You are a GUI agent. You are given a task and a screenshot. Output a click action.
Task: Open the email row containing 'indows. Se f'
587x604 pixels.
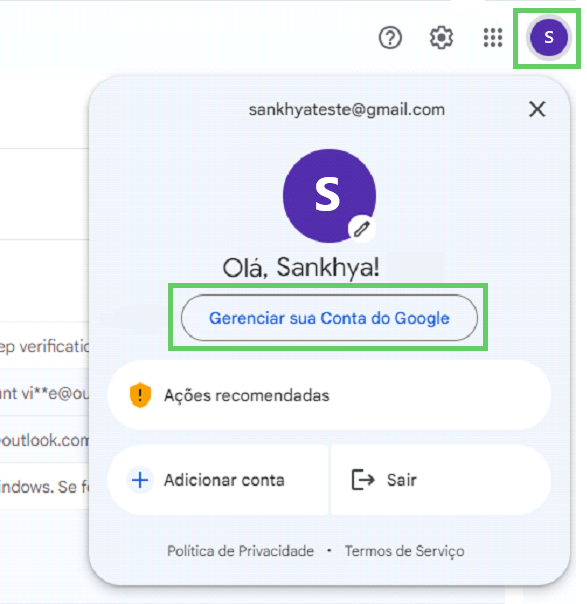[44, 486]
